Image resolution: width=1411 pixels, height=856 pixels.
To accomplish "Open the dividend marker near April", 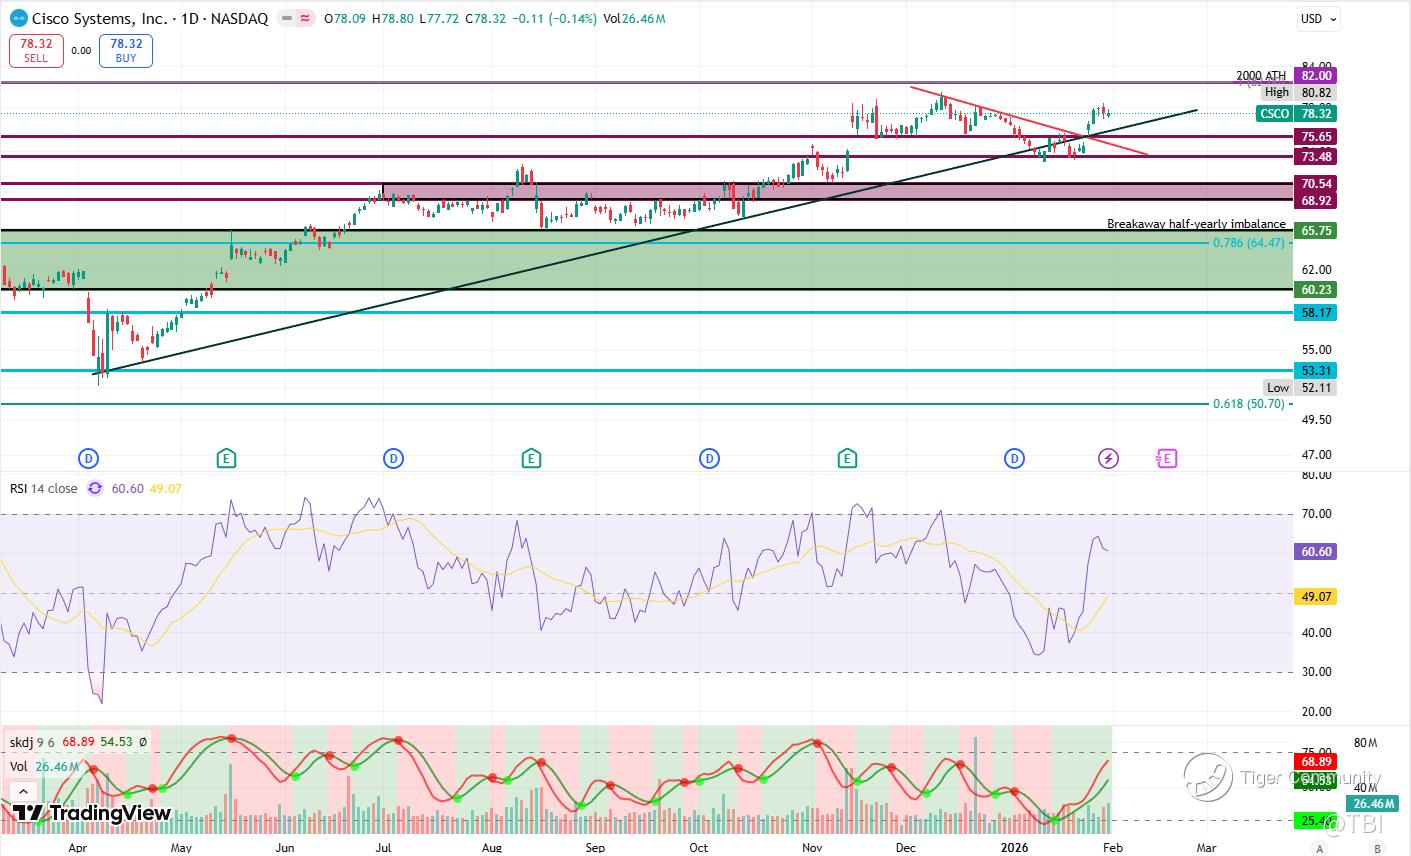I will pos(89,459).
